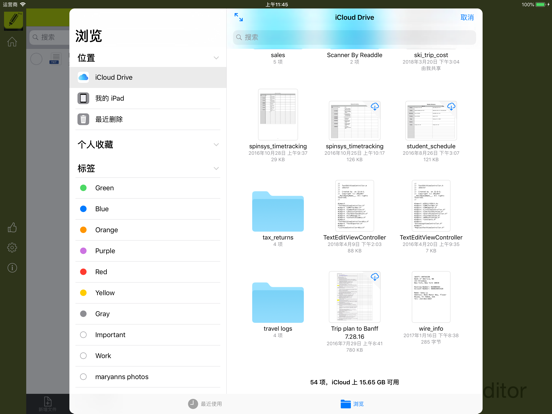Image resolution: width=552 pixels, height=414 pixels.
Task: Open ski_trip_cost file label
Action: [431, 55]
